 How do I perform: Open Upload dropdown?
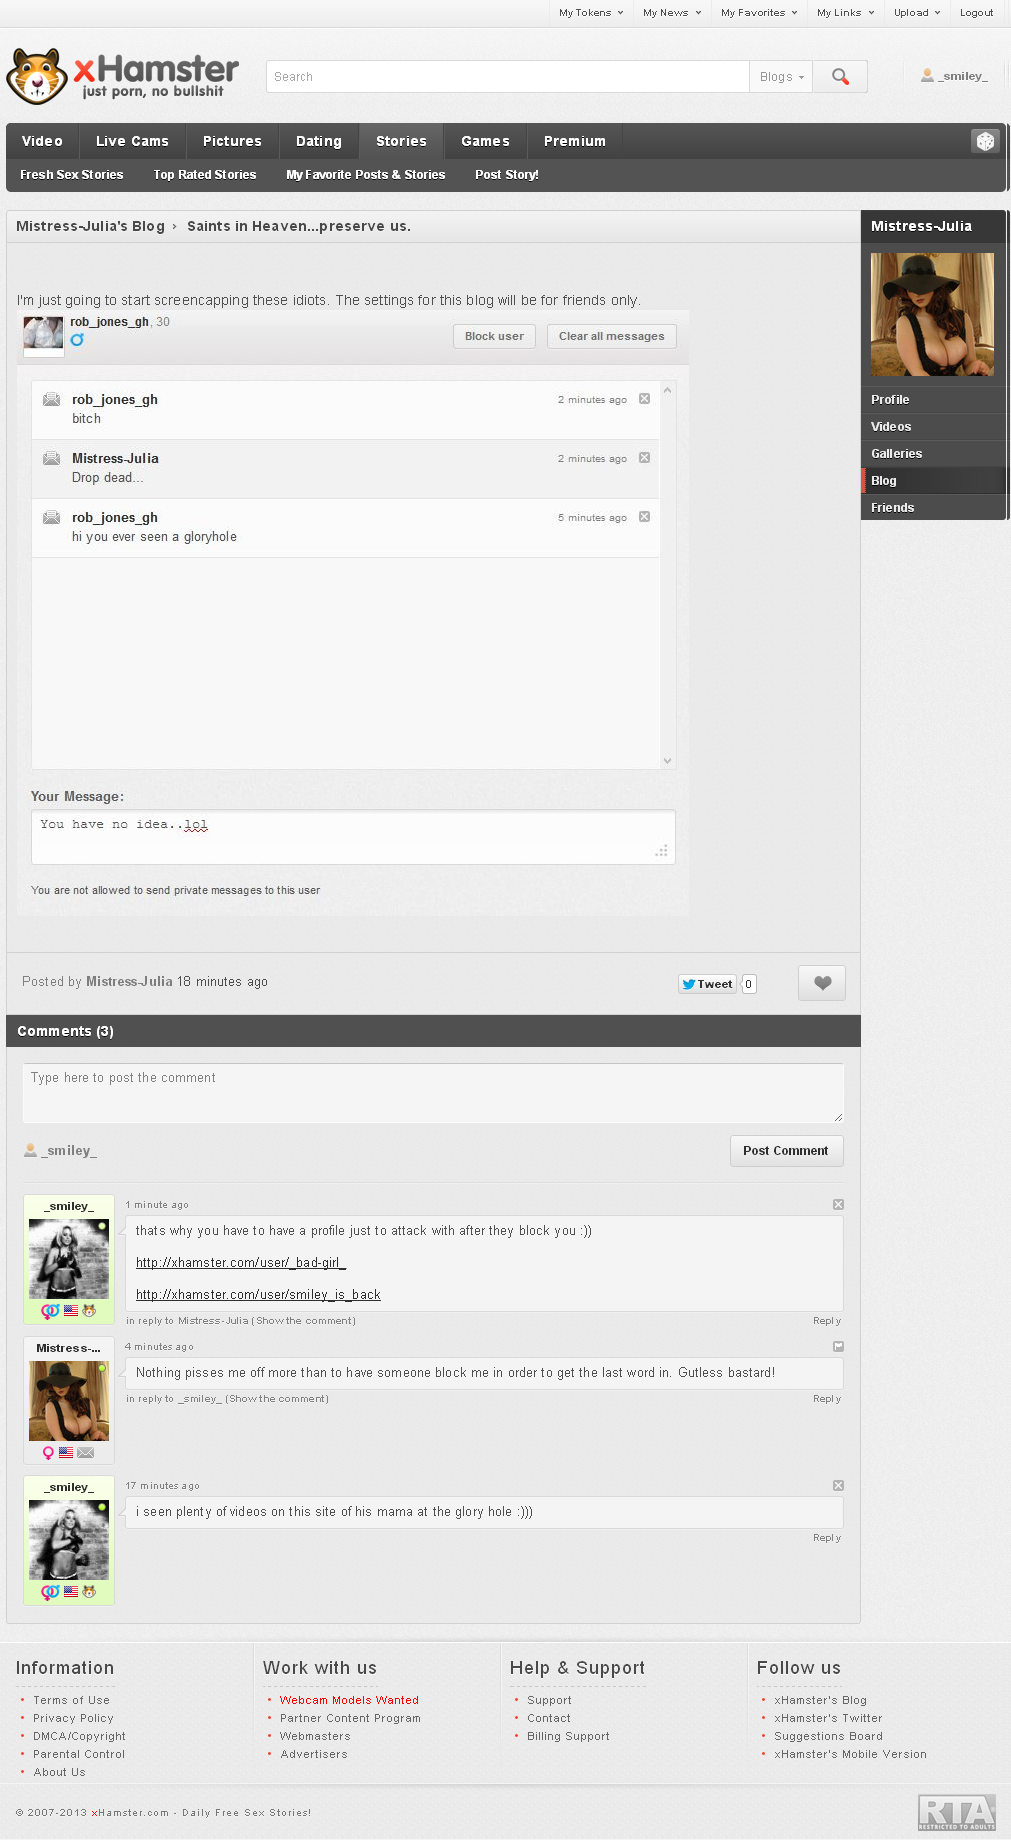(916, 13)
